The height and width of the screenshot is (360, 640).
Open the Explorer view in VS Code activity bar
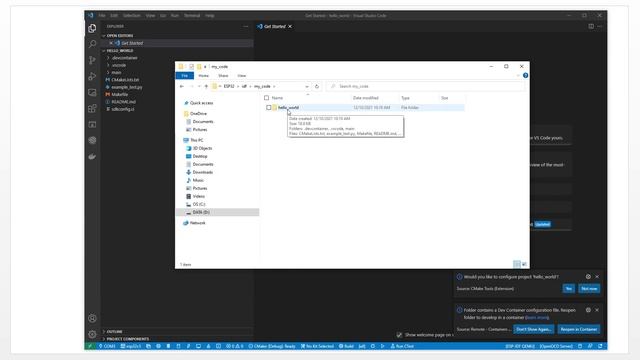[92, 28]
